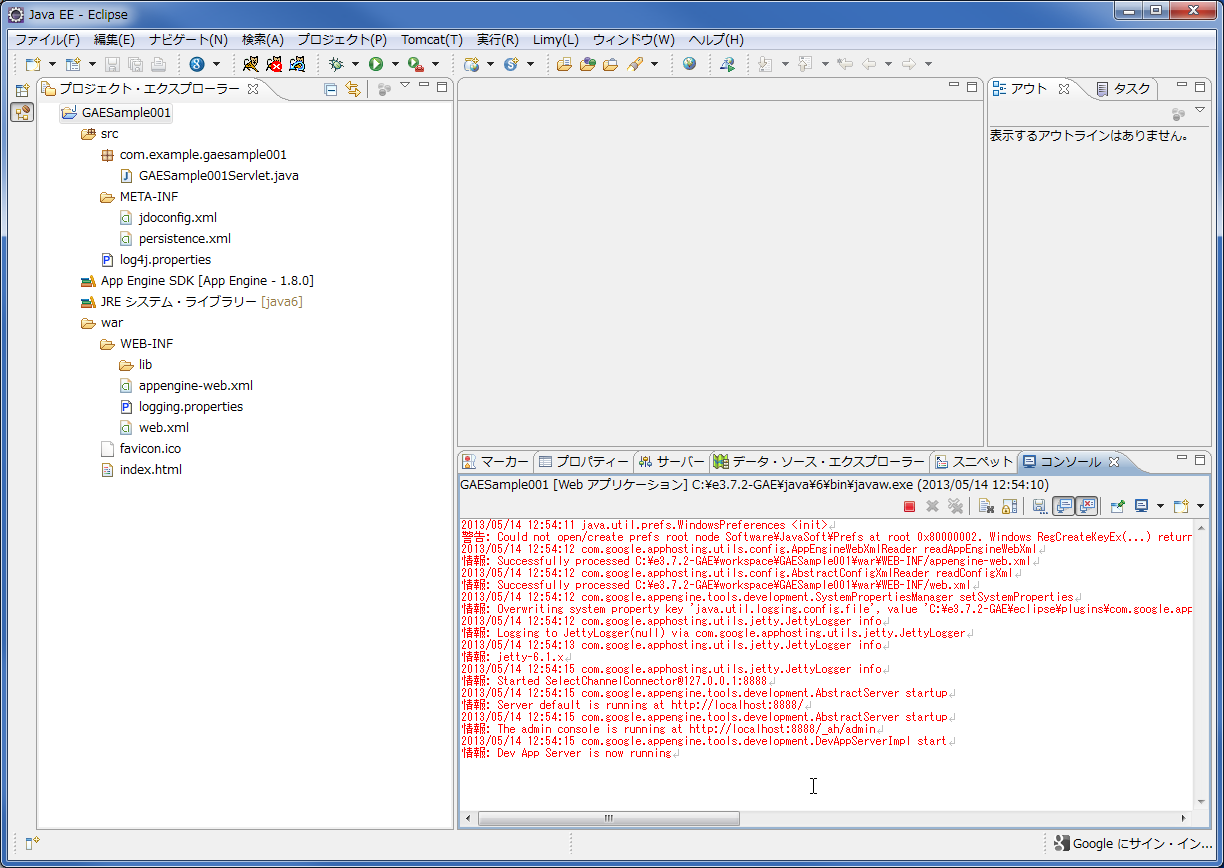Click Google にサイン・イン status bar button

point(1133,843)
